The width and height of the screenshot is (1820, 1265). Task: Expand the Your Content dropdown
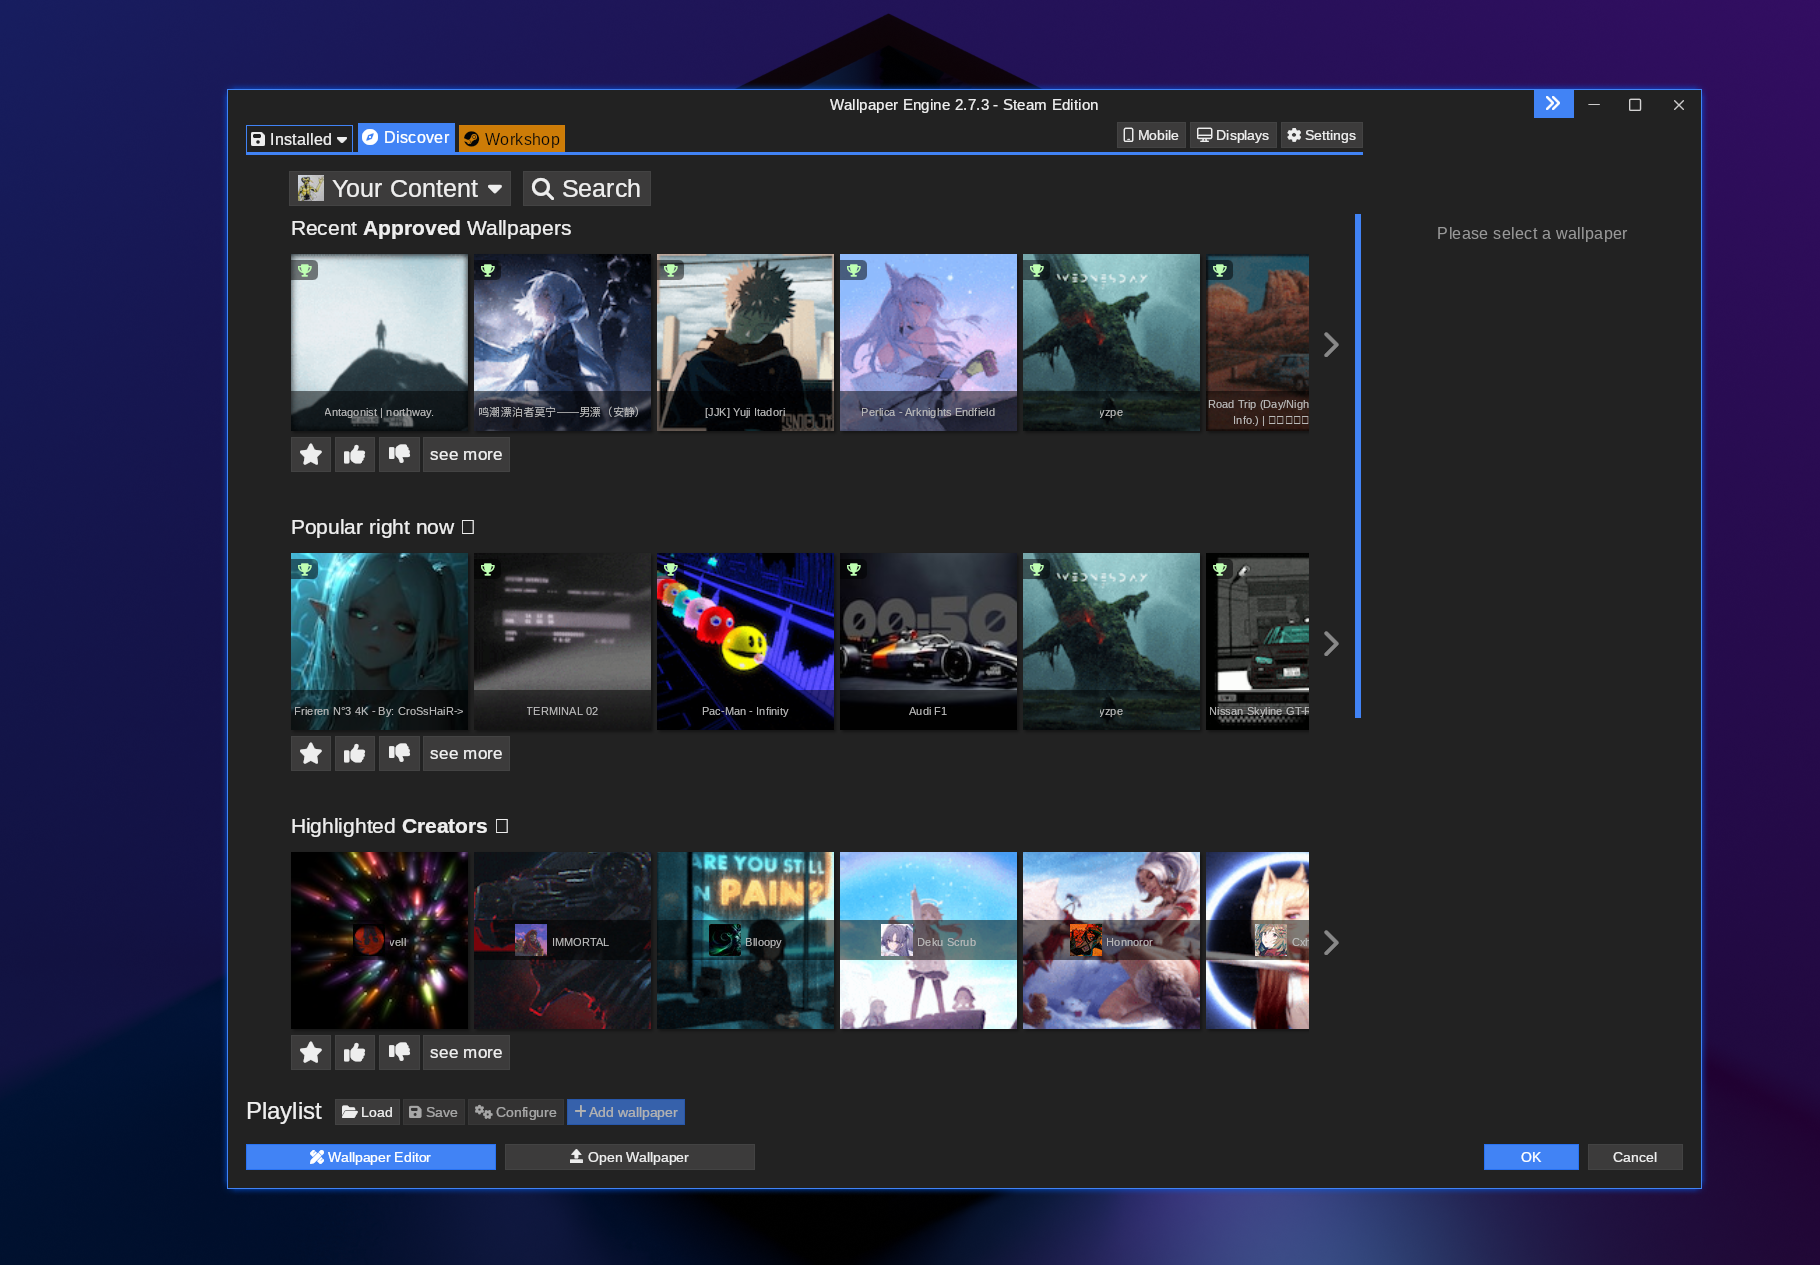pos(400,188)
